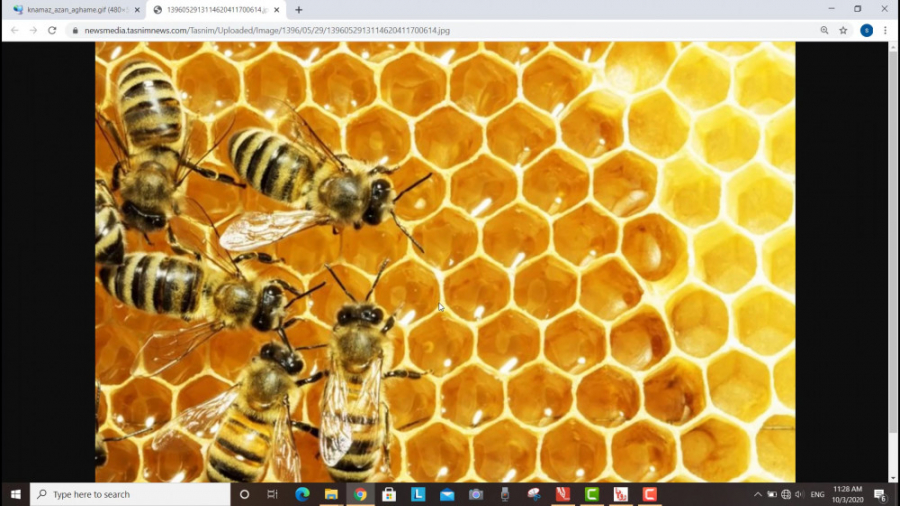Open the microphone recorder taskbar app
The height and width of the screenshot is (506, 900).
point(505,494)
